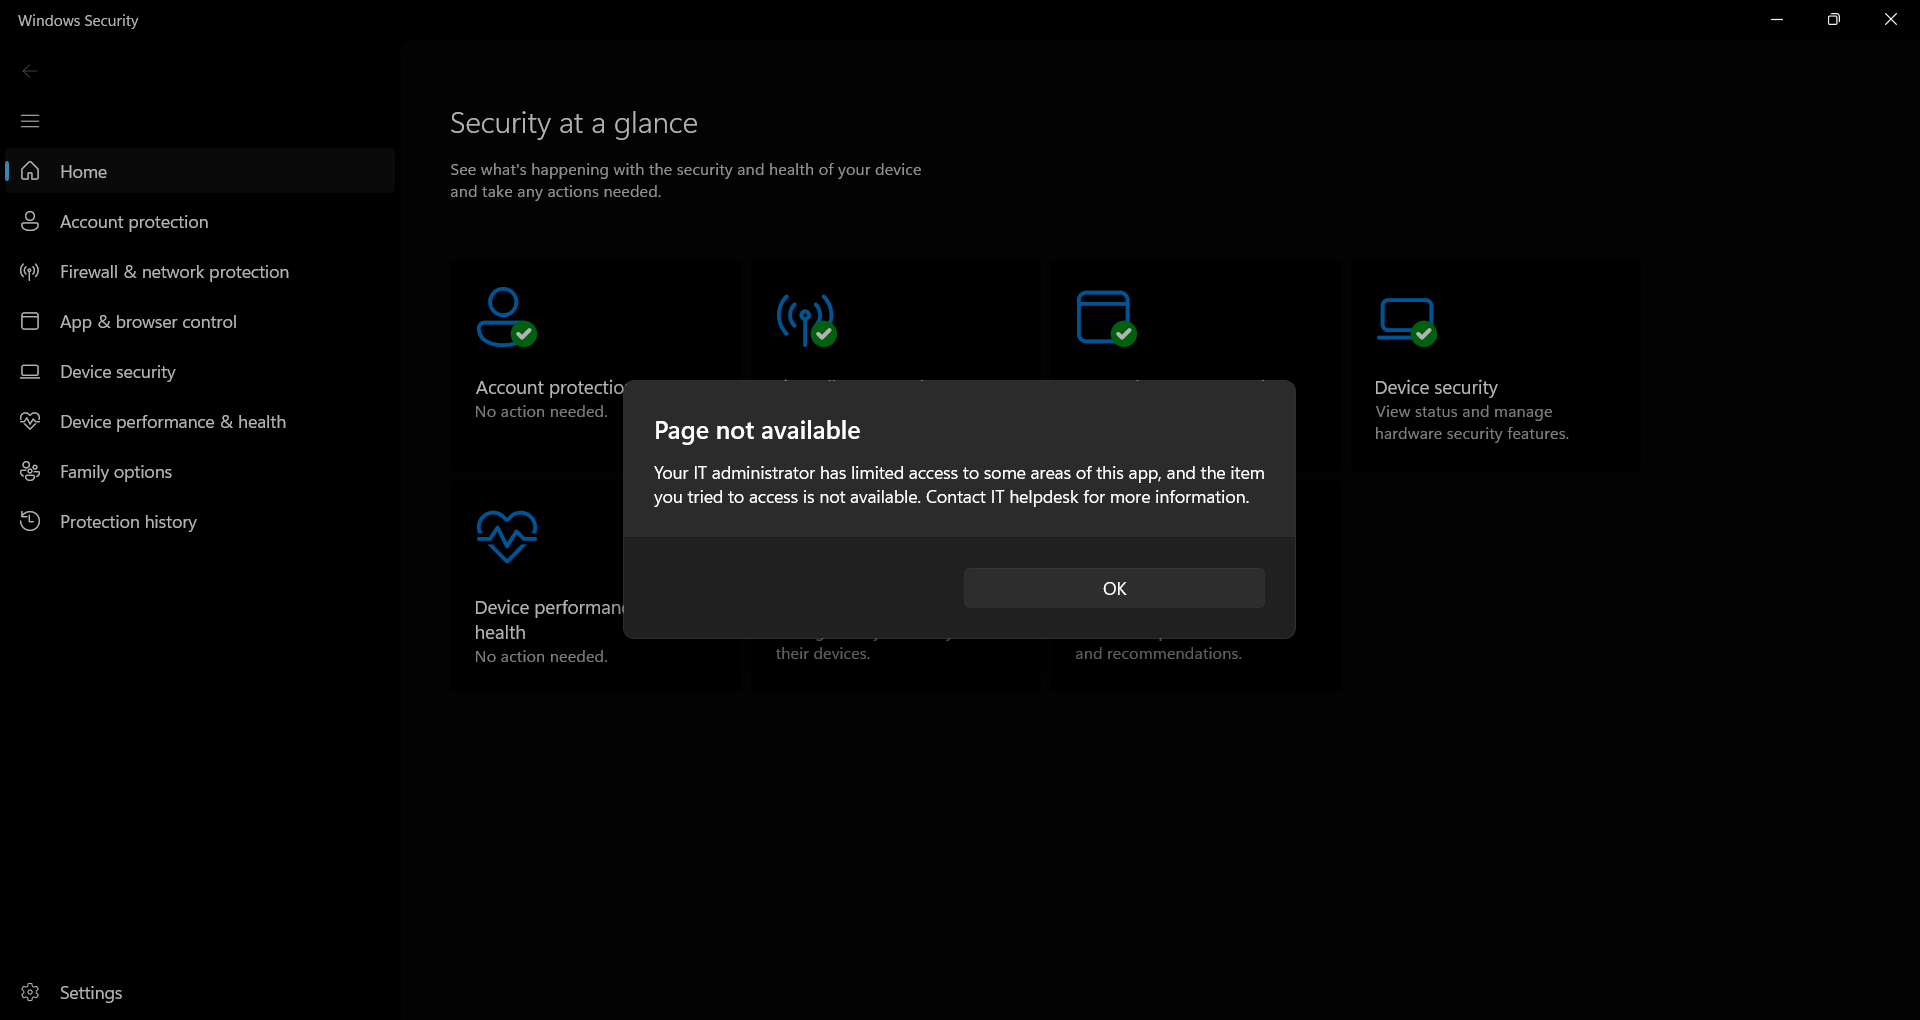This screenshot has width=1920, height=1020.
Task: Click the Settings gear icon in the sidebar
Action: coord(30,992)
